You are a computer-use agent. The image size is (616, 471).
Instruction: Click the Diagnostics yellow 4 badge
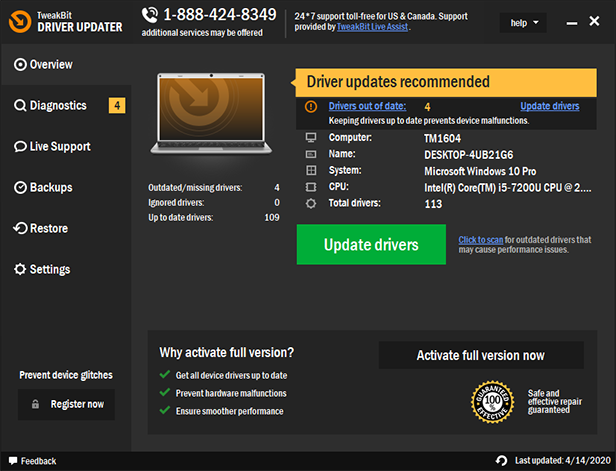[117, 105]
